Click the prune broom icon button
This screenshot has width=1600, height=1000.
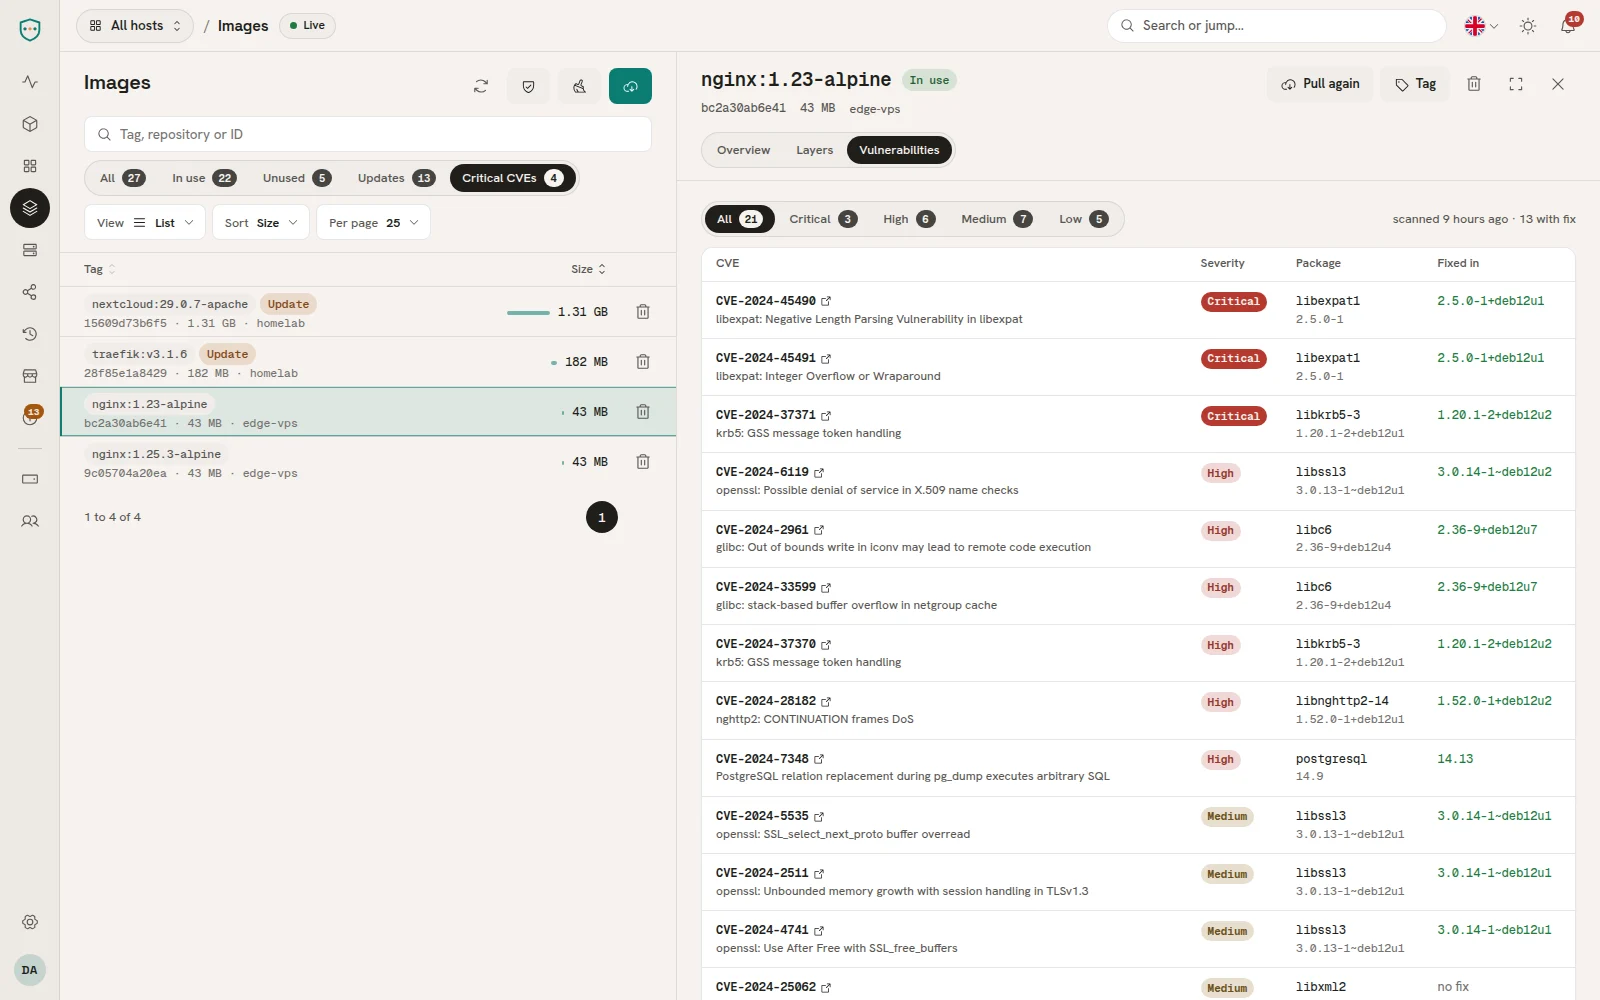[579, 86]
